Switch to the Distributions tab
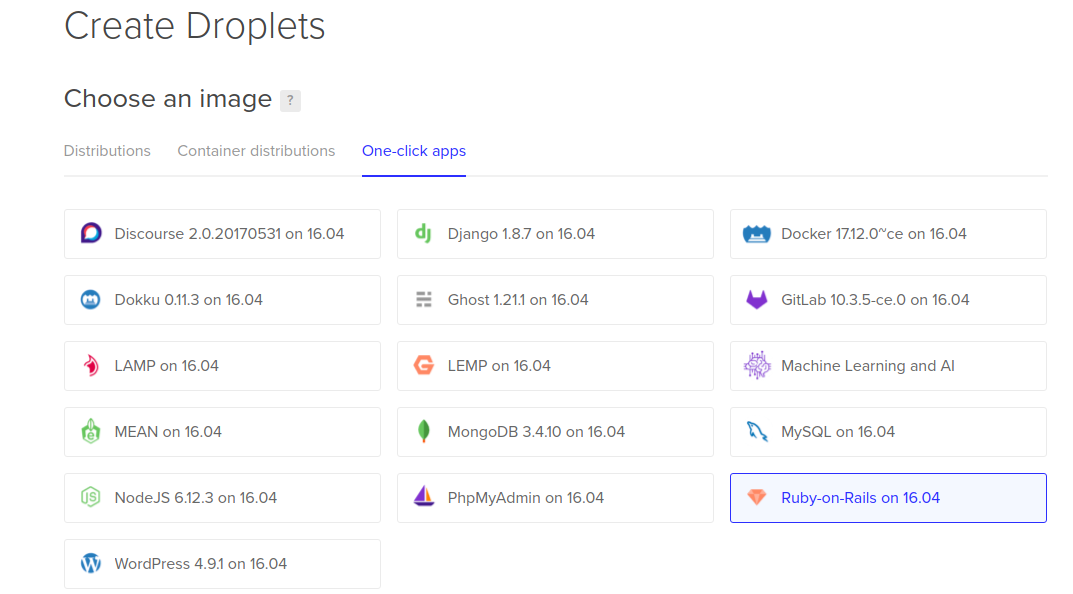Image resolution: width=1073 pixels, height=594 pixels. pyautogui.click(x=107, y=151)
